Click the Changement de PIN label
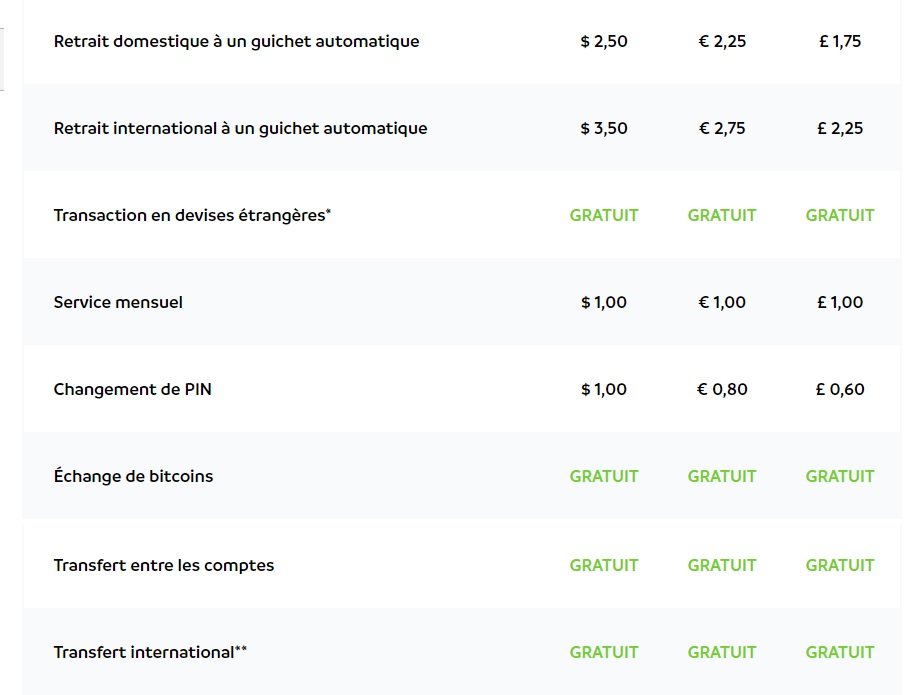The image size is (904, 695). (x=133, y=389)
